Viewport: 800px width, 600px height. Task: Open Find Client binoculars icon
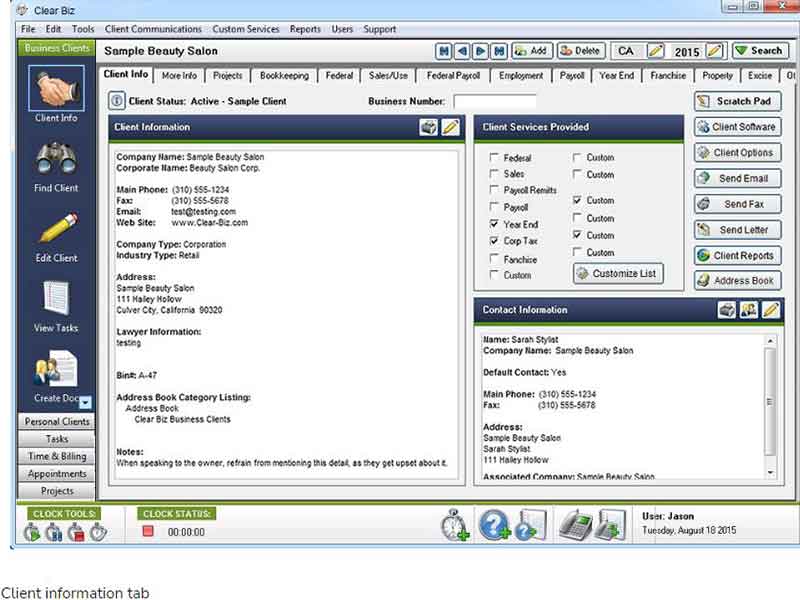[56, 159]
